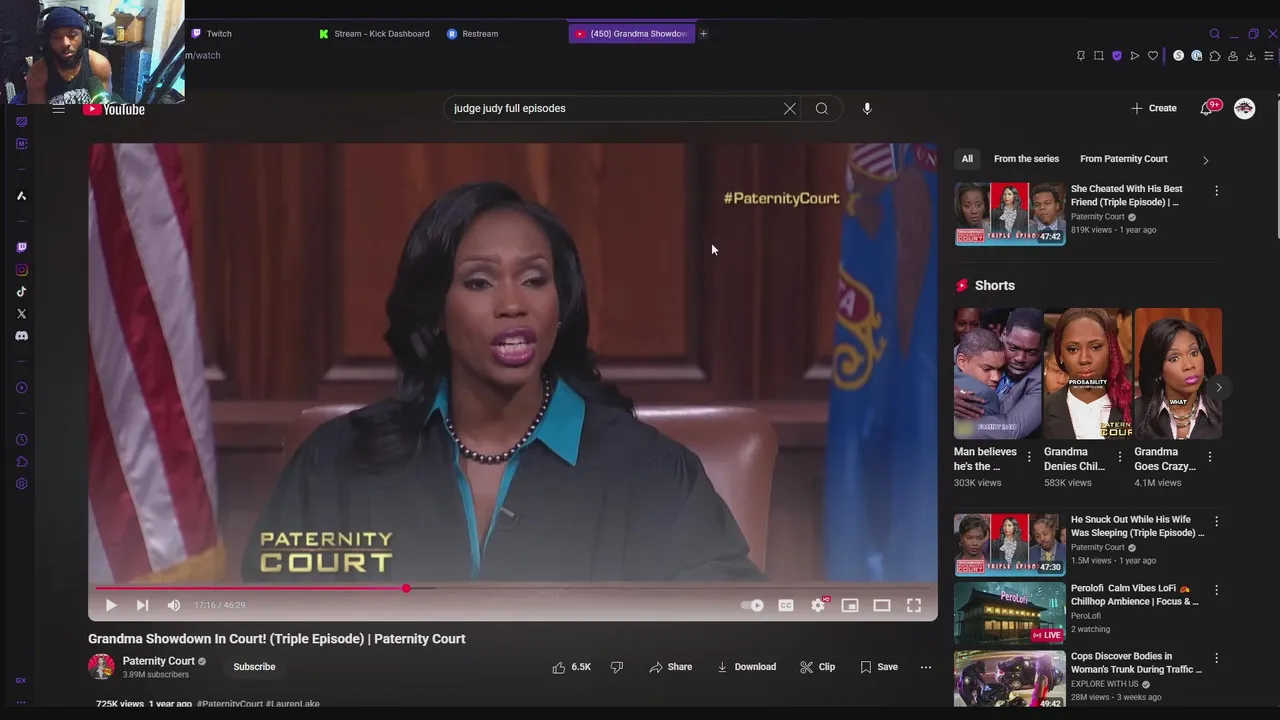The image size is (1280, 720).
Task: Open browser sidebar settings gear
Action: pyautogui.click(x=21, y=484)
